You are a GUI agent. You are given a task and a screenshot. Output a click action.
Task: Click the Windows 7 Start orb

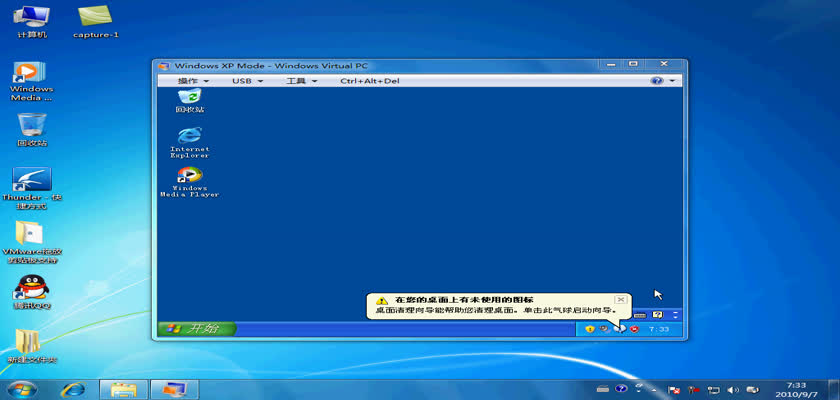[x=23, y=388]
